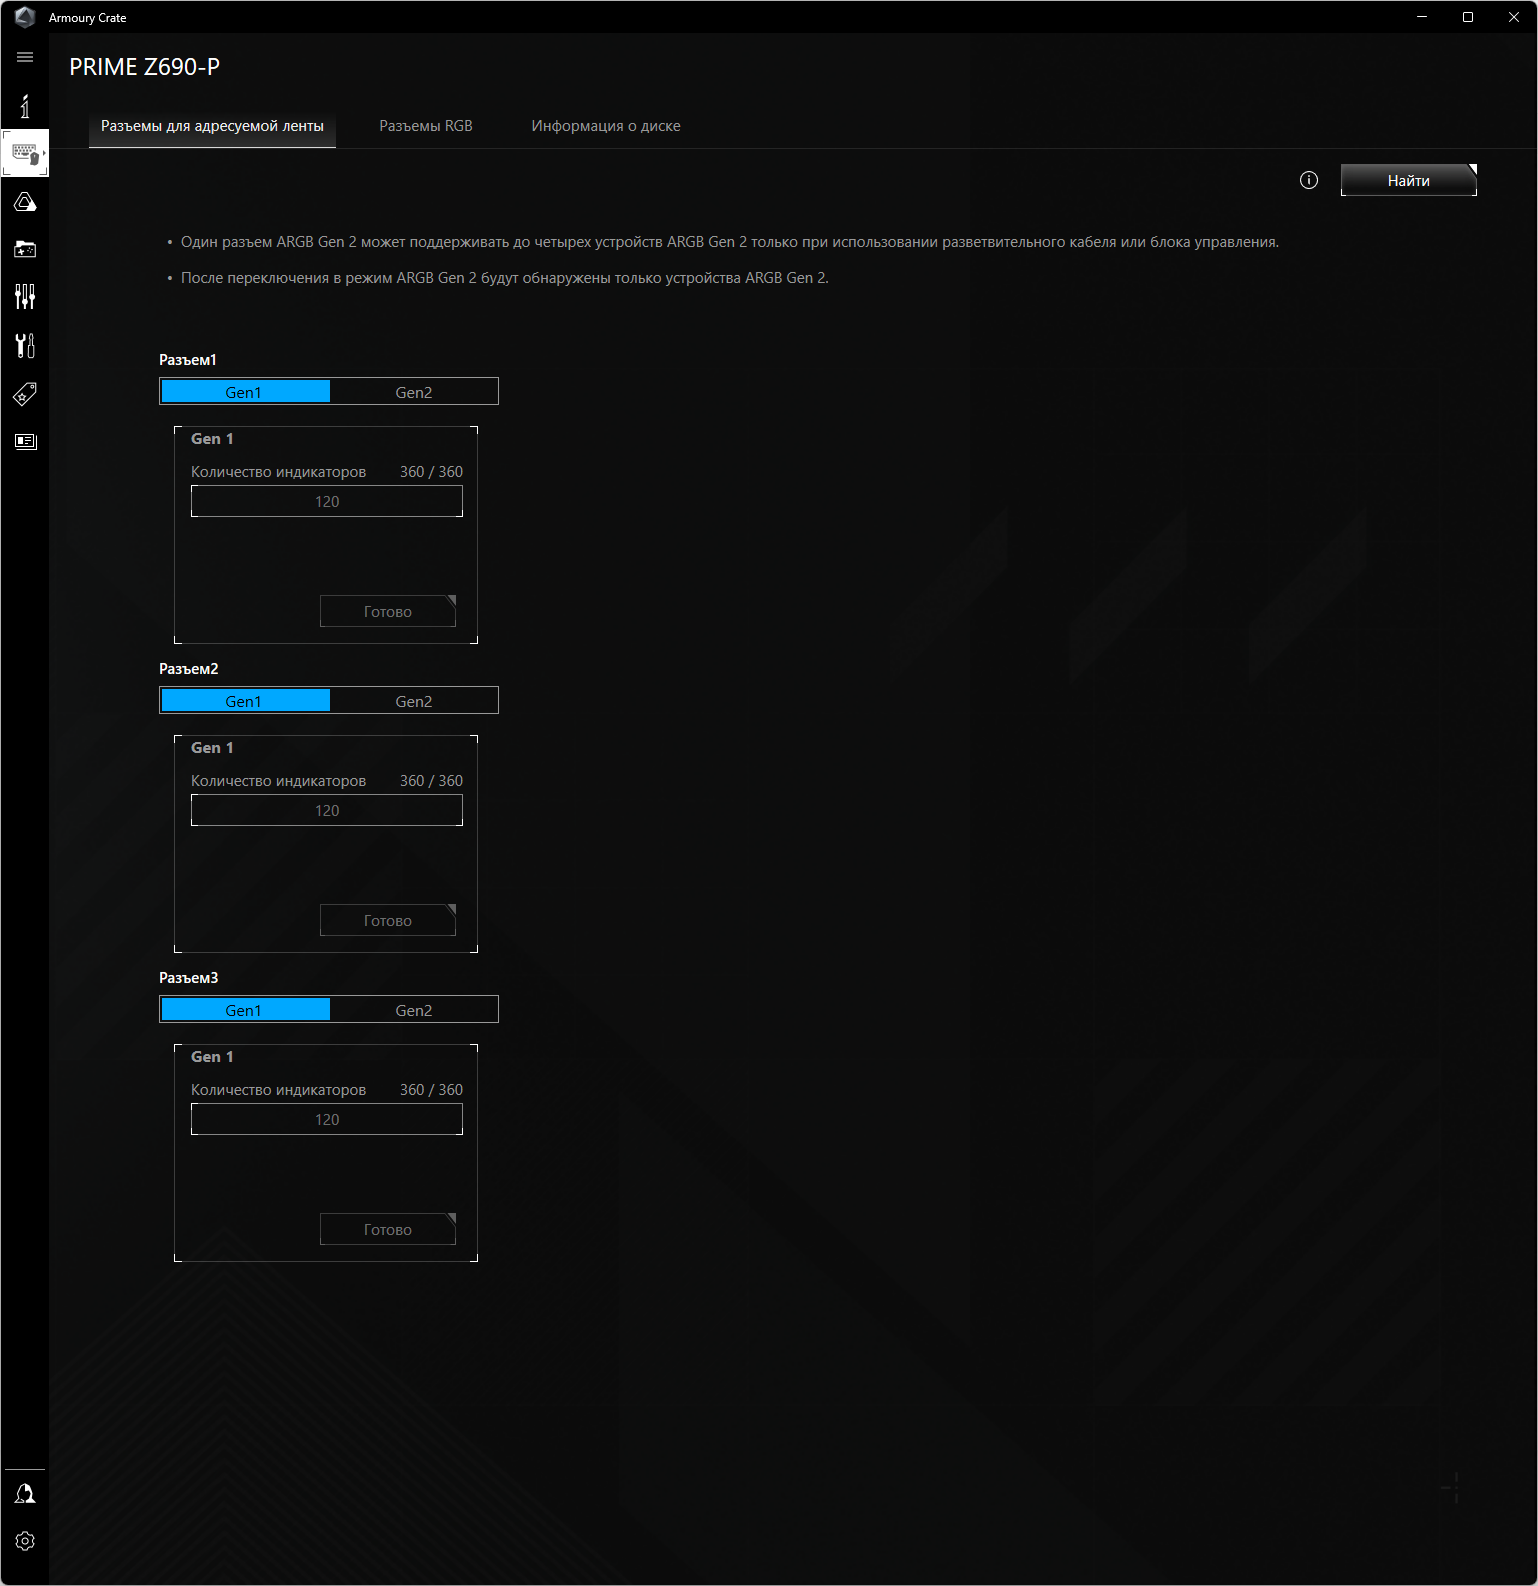Image resolution: width=1538 pixels, height=1586 pixels.
Task: Select Gen2 for Разъем3
Action: coord(414,1010)
